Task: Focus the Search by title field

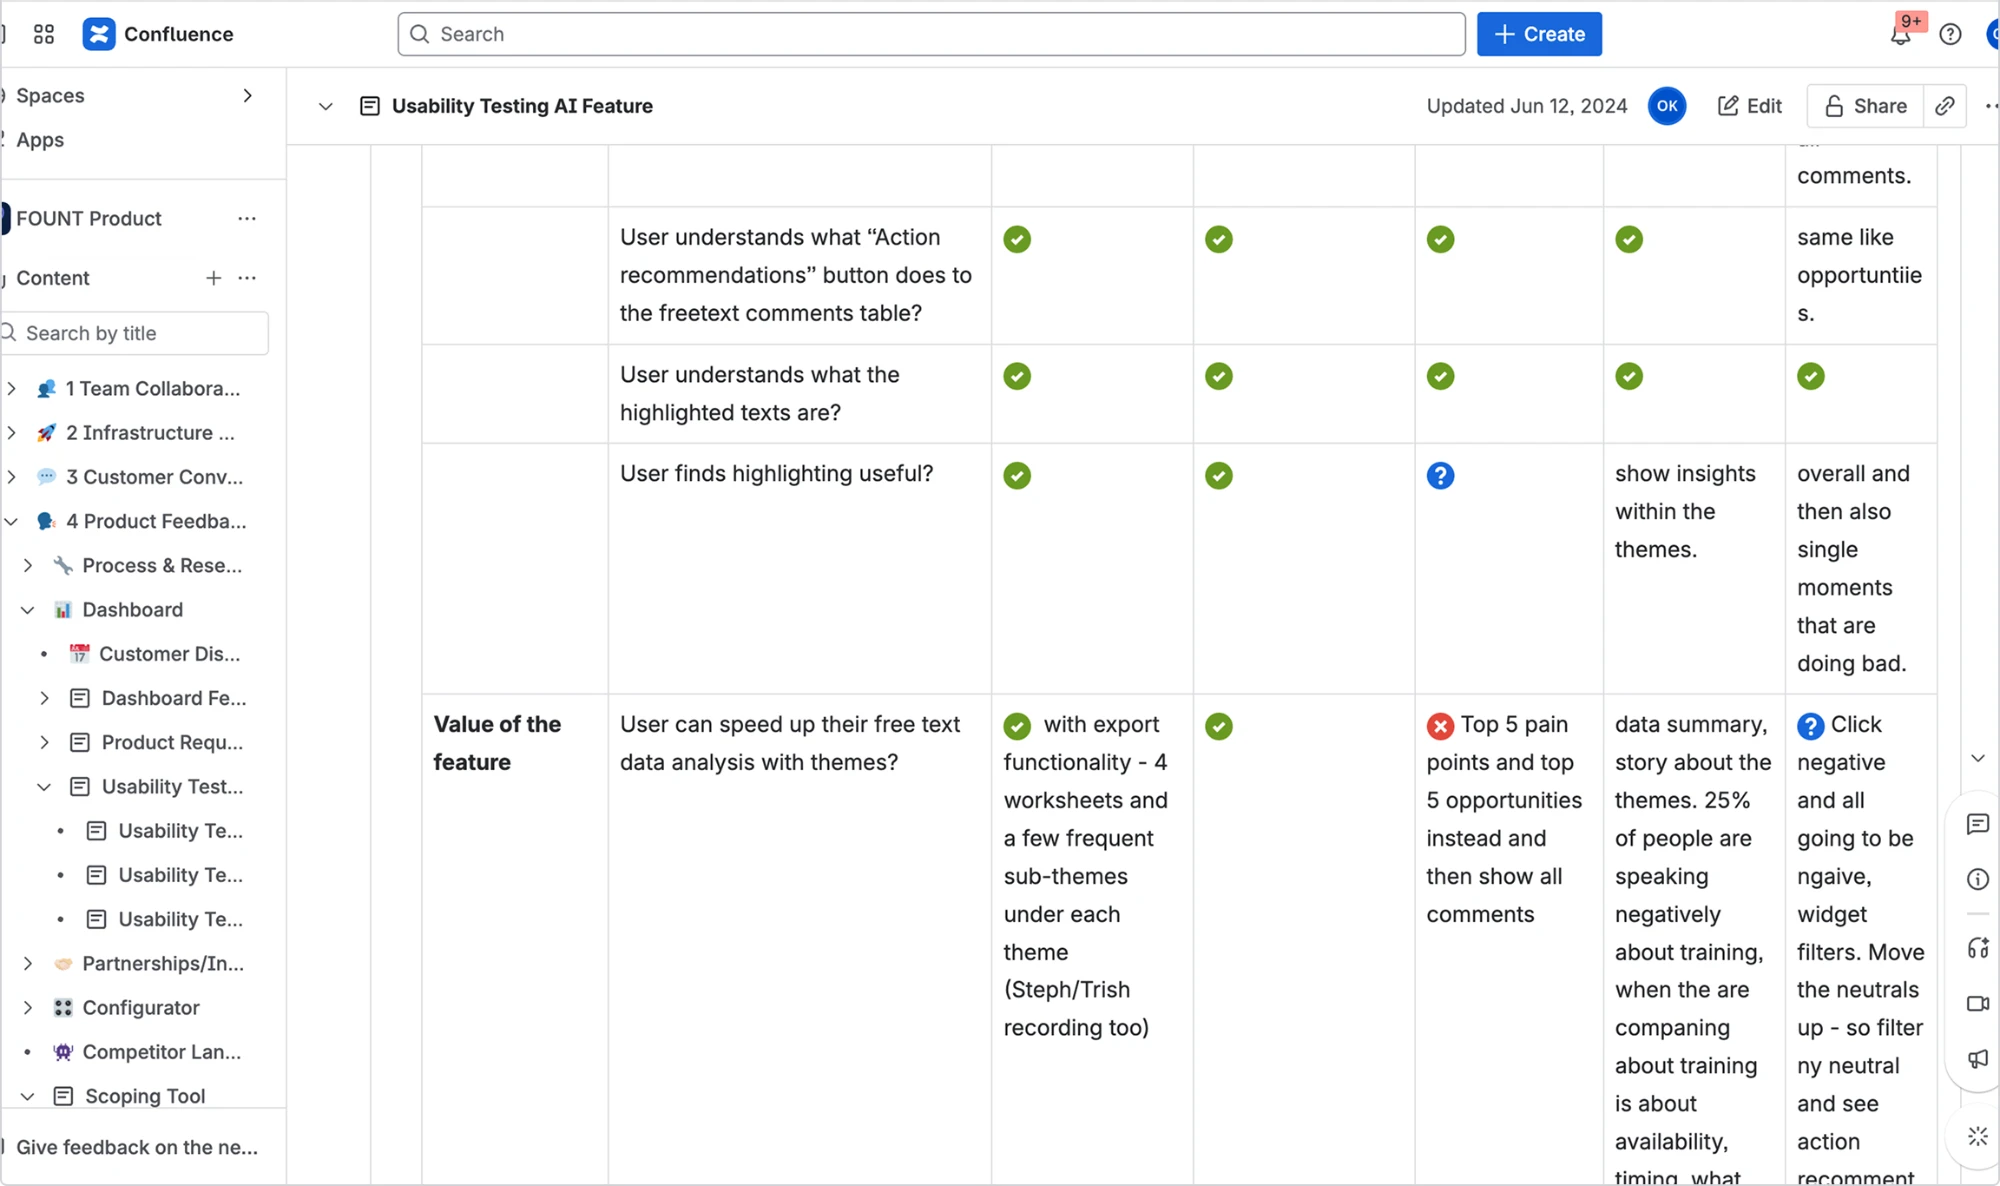Action: click(135, 333)
